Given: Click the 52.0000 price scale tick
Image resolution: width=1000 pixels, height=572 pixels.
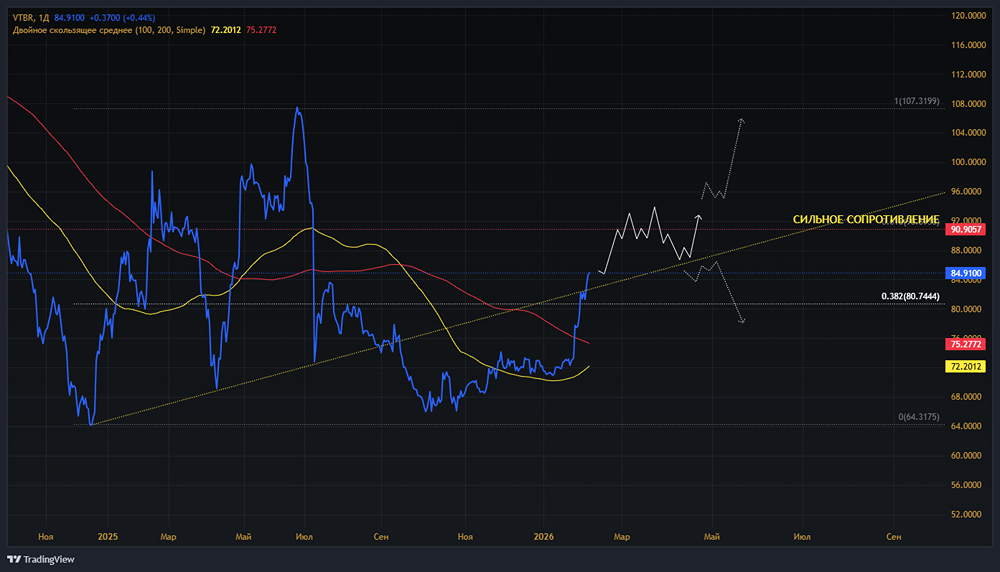Looking at the screenshot, I should tap(968, 514).
